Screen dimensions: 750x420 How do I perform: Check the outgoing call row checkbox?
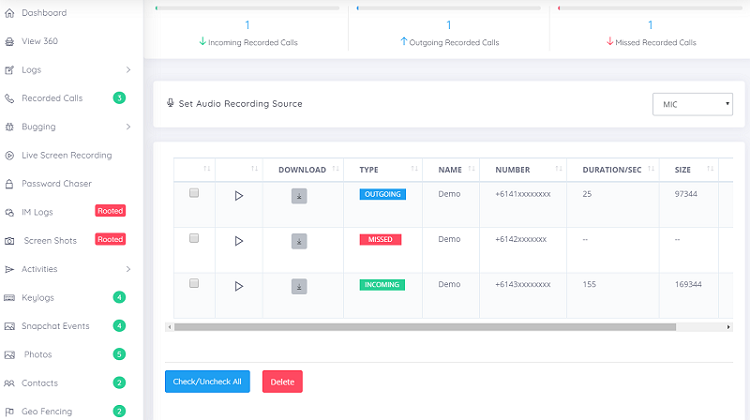[x=194, y=193]
